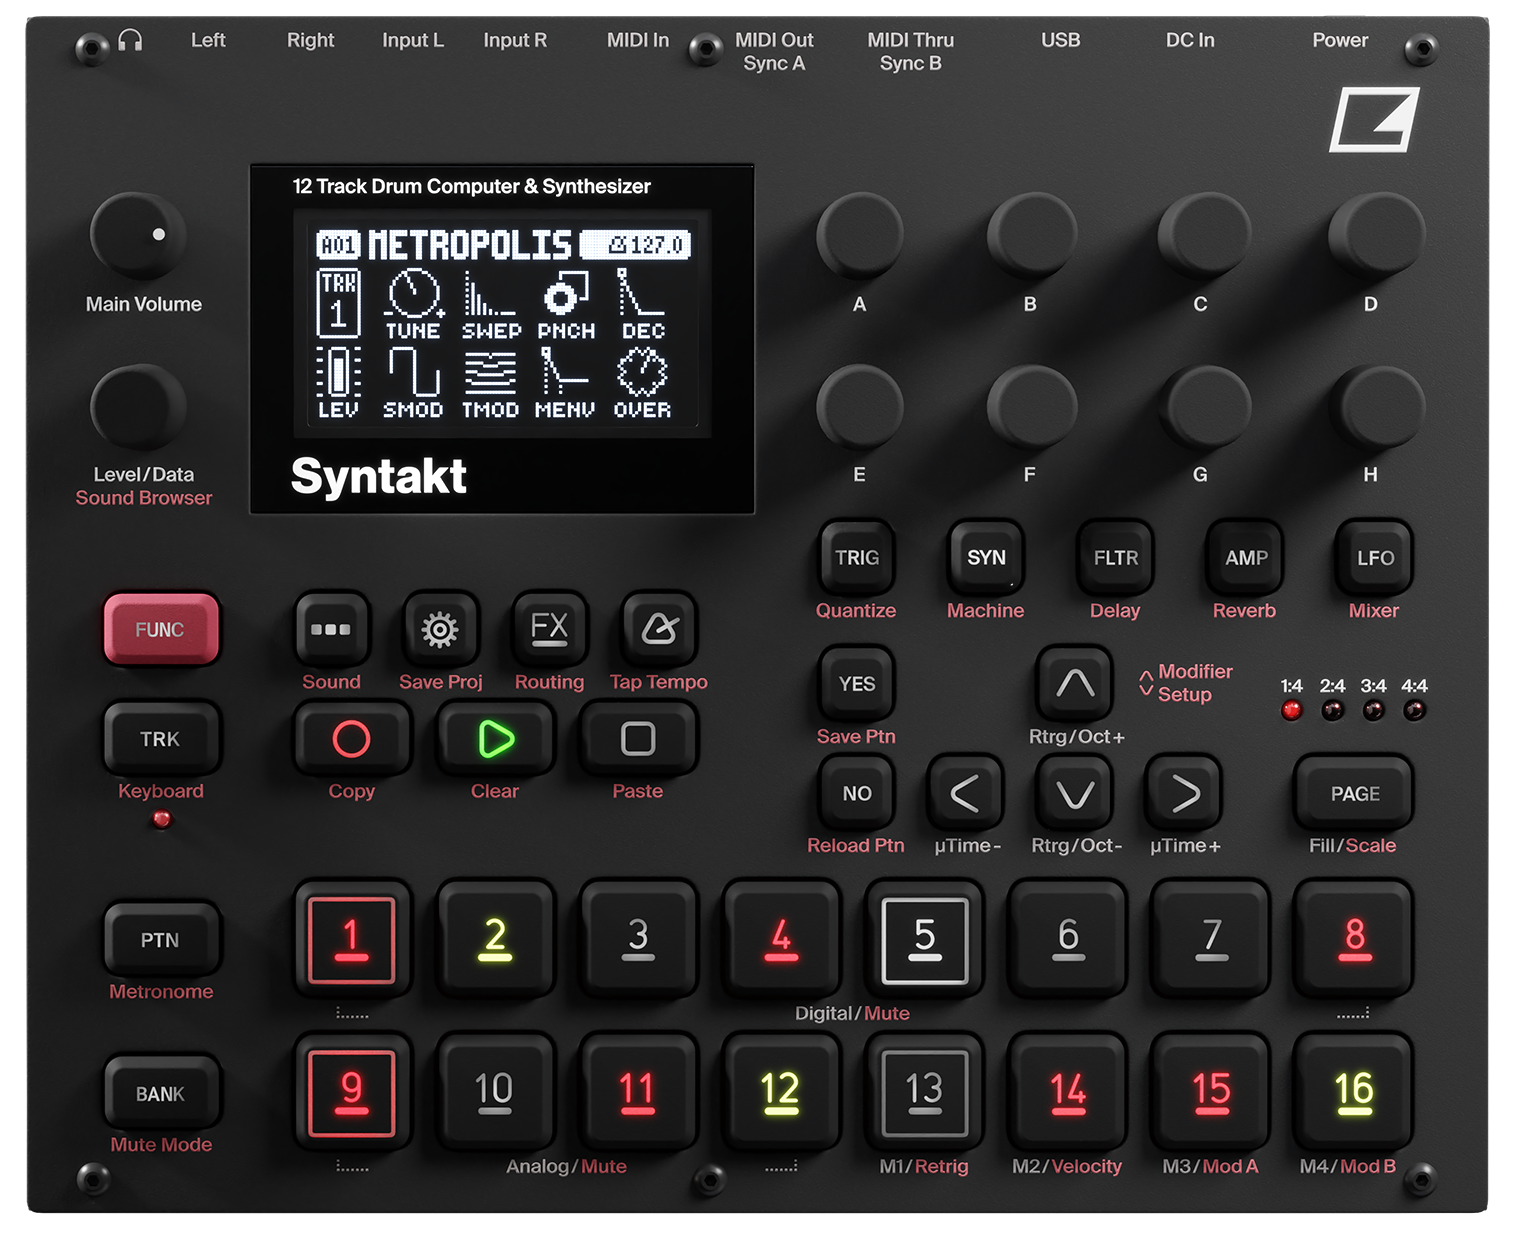The height and width of the screenshot is (1240, 1517).
Task: Click the left arrow µTime- key
Action: 965,793
